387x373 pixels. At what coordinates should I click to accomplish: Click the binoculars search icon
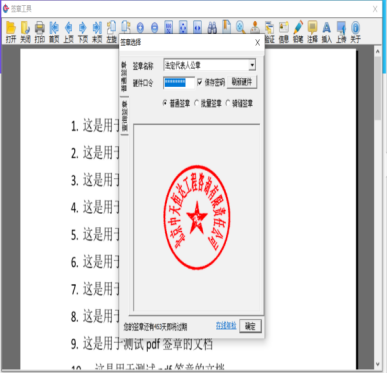pyautogui.click(x=212, y=28)
